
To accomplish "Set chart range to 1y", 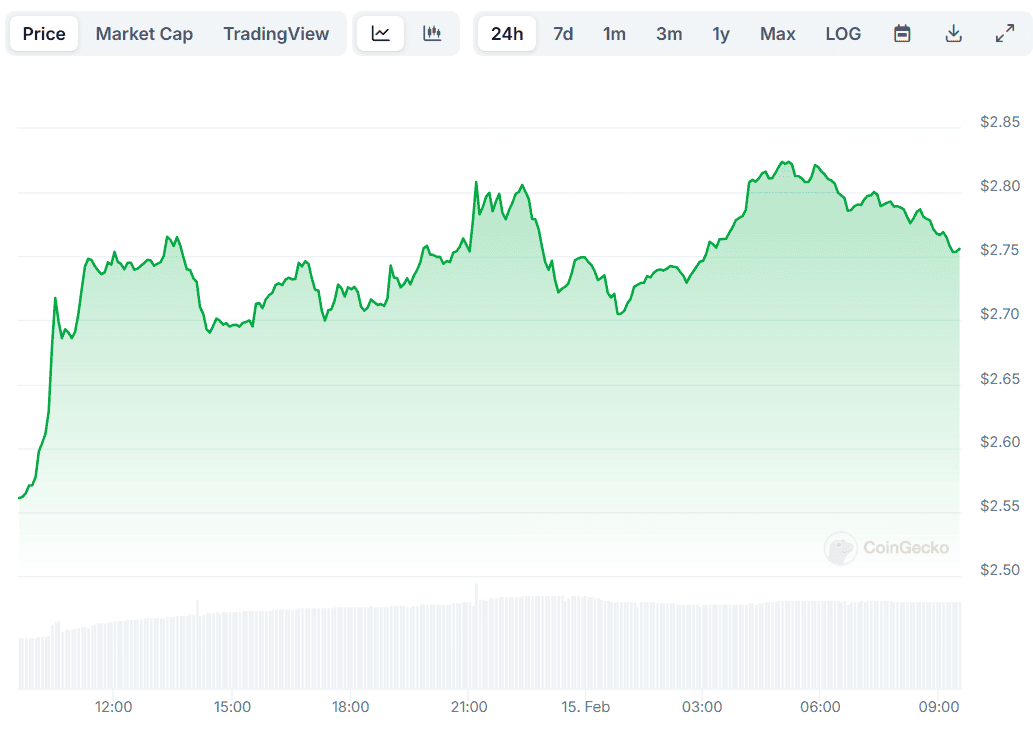I will [721, 34].
